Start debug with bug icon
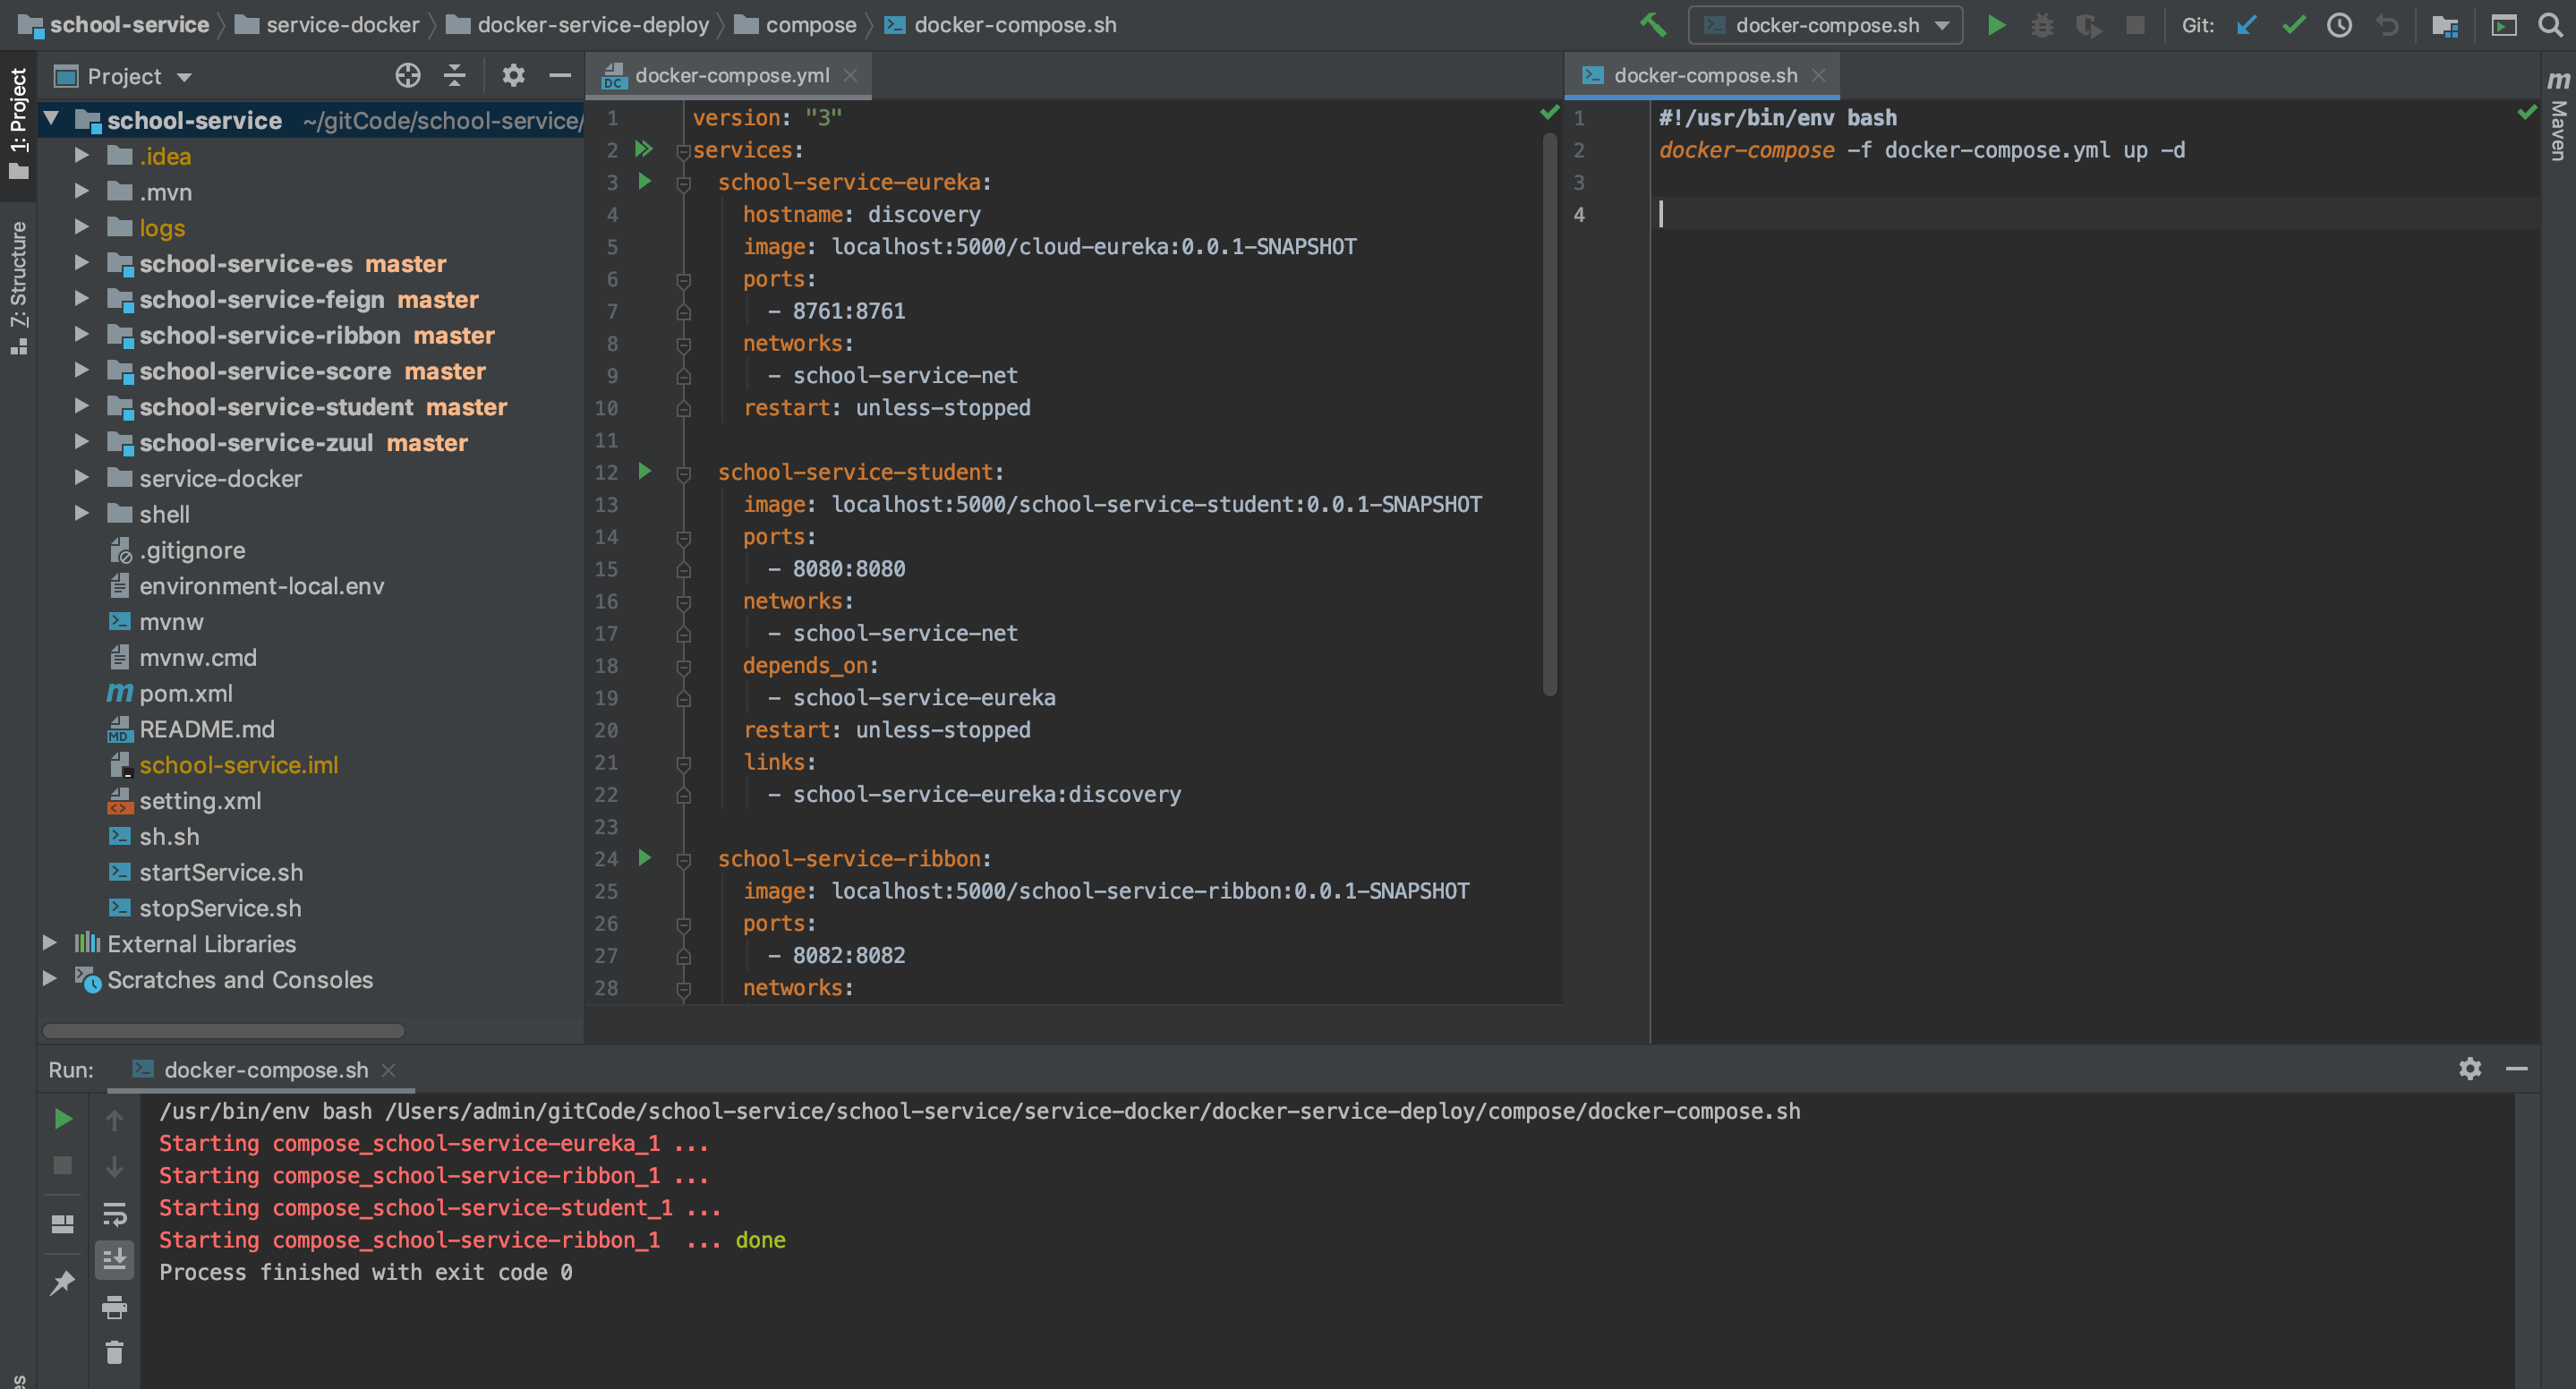The width and height of the screenshot is (2576, 1389). (x=2042, y=25)
